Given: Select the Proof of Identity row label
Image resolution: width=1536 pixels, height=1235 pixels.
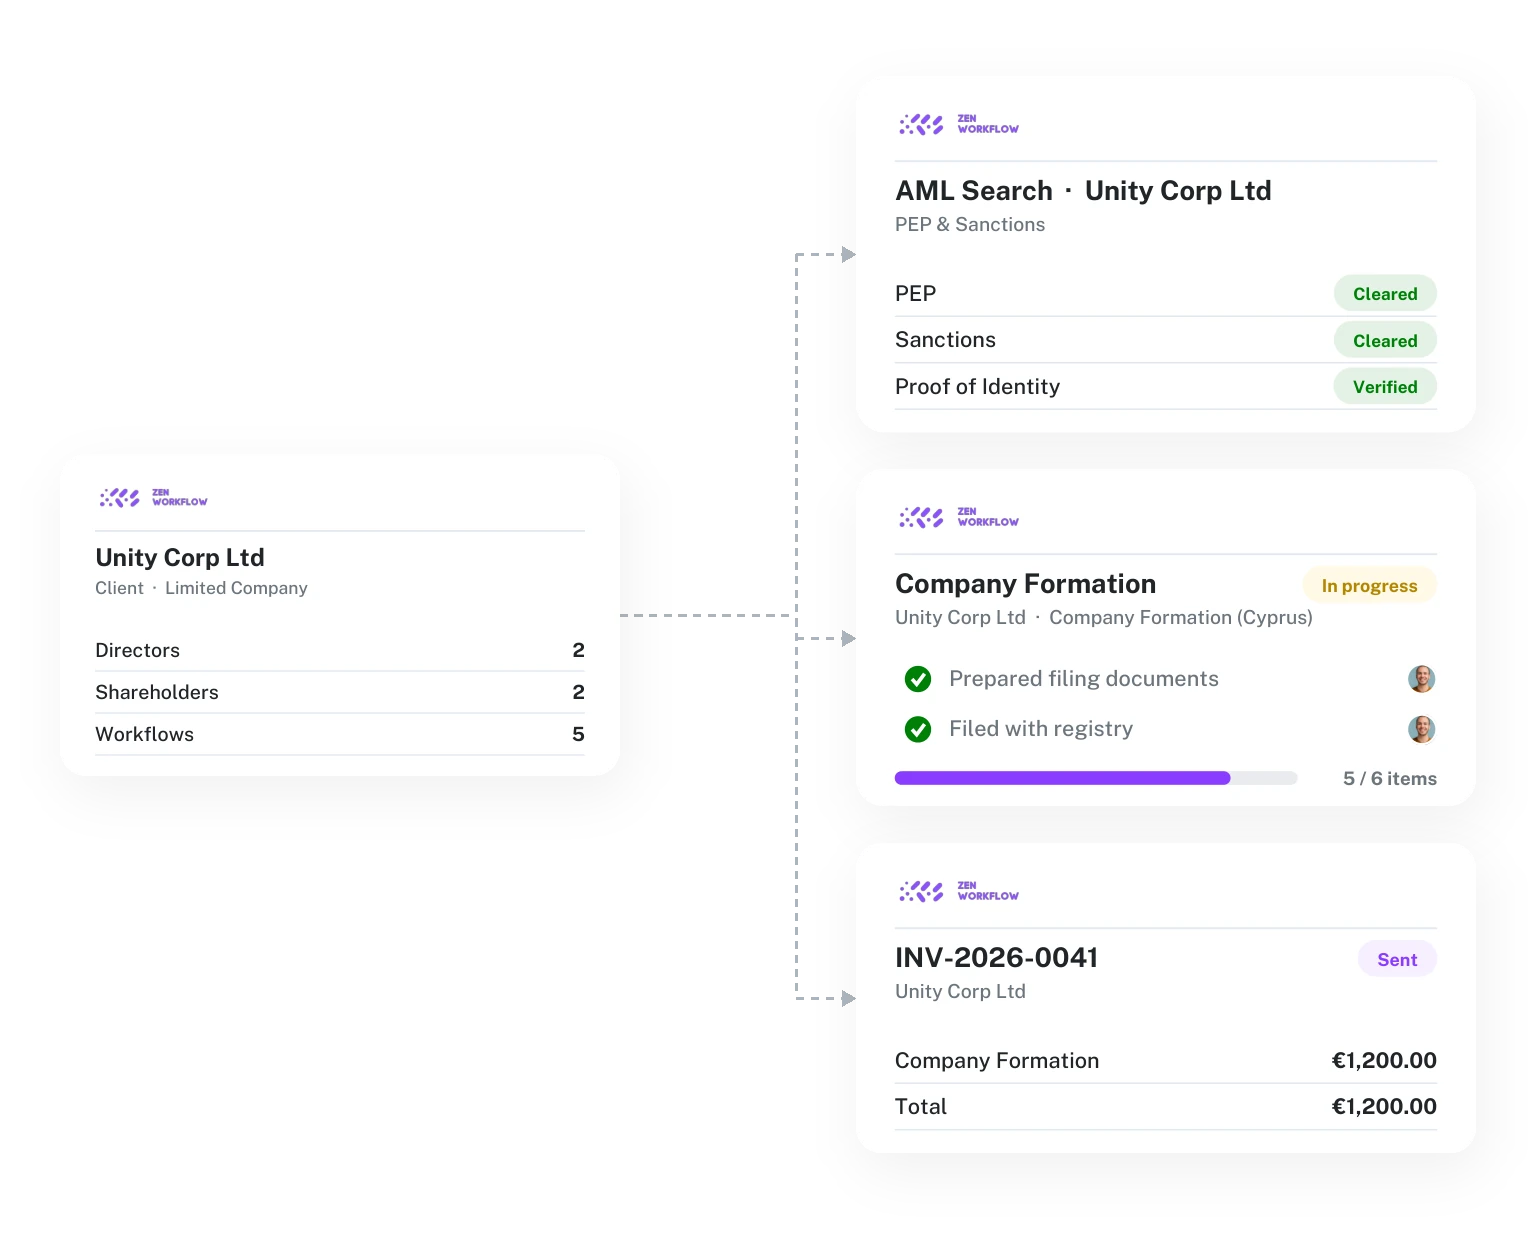Looking at the screenshot, I should [977, 387].
